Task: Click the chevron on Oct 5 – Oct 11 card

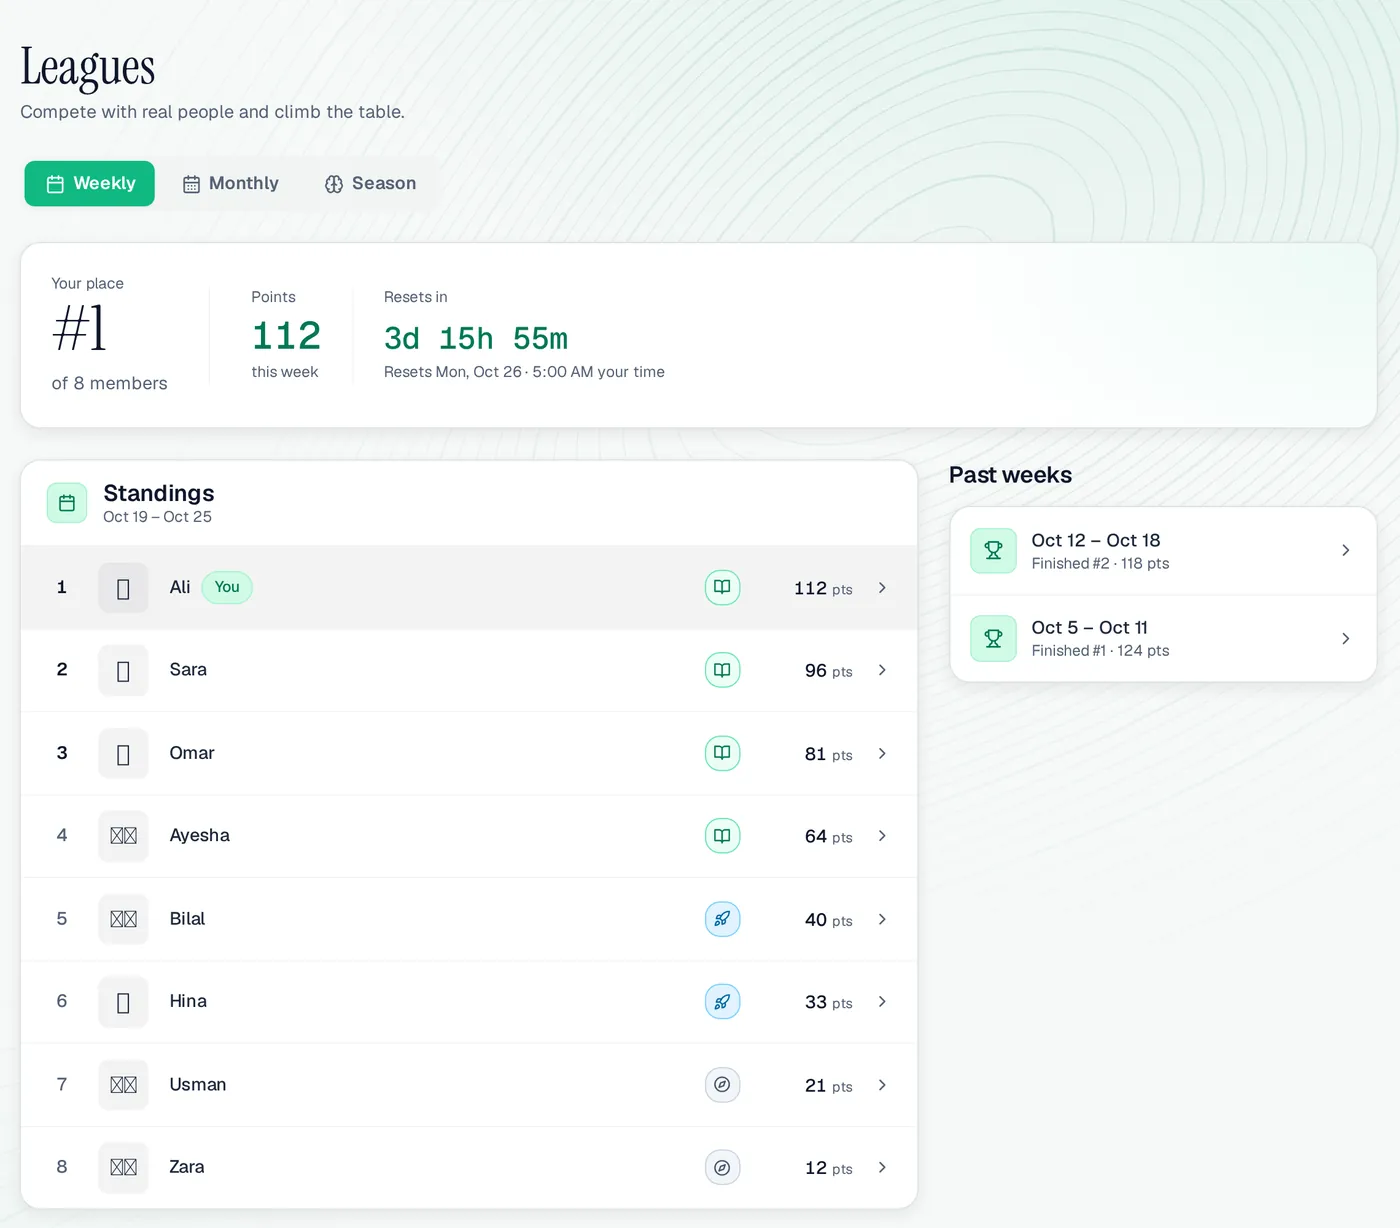Action: point(1346,638)
